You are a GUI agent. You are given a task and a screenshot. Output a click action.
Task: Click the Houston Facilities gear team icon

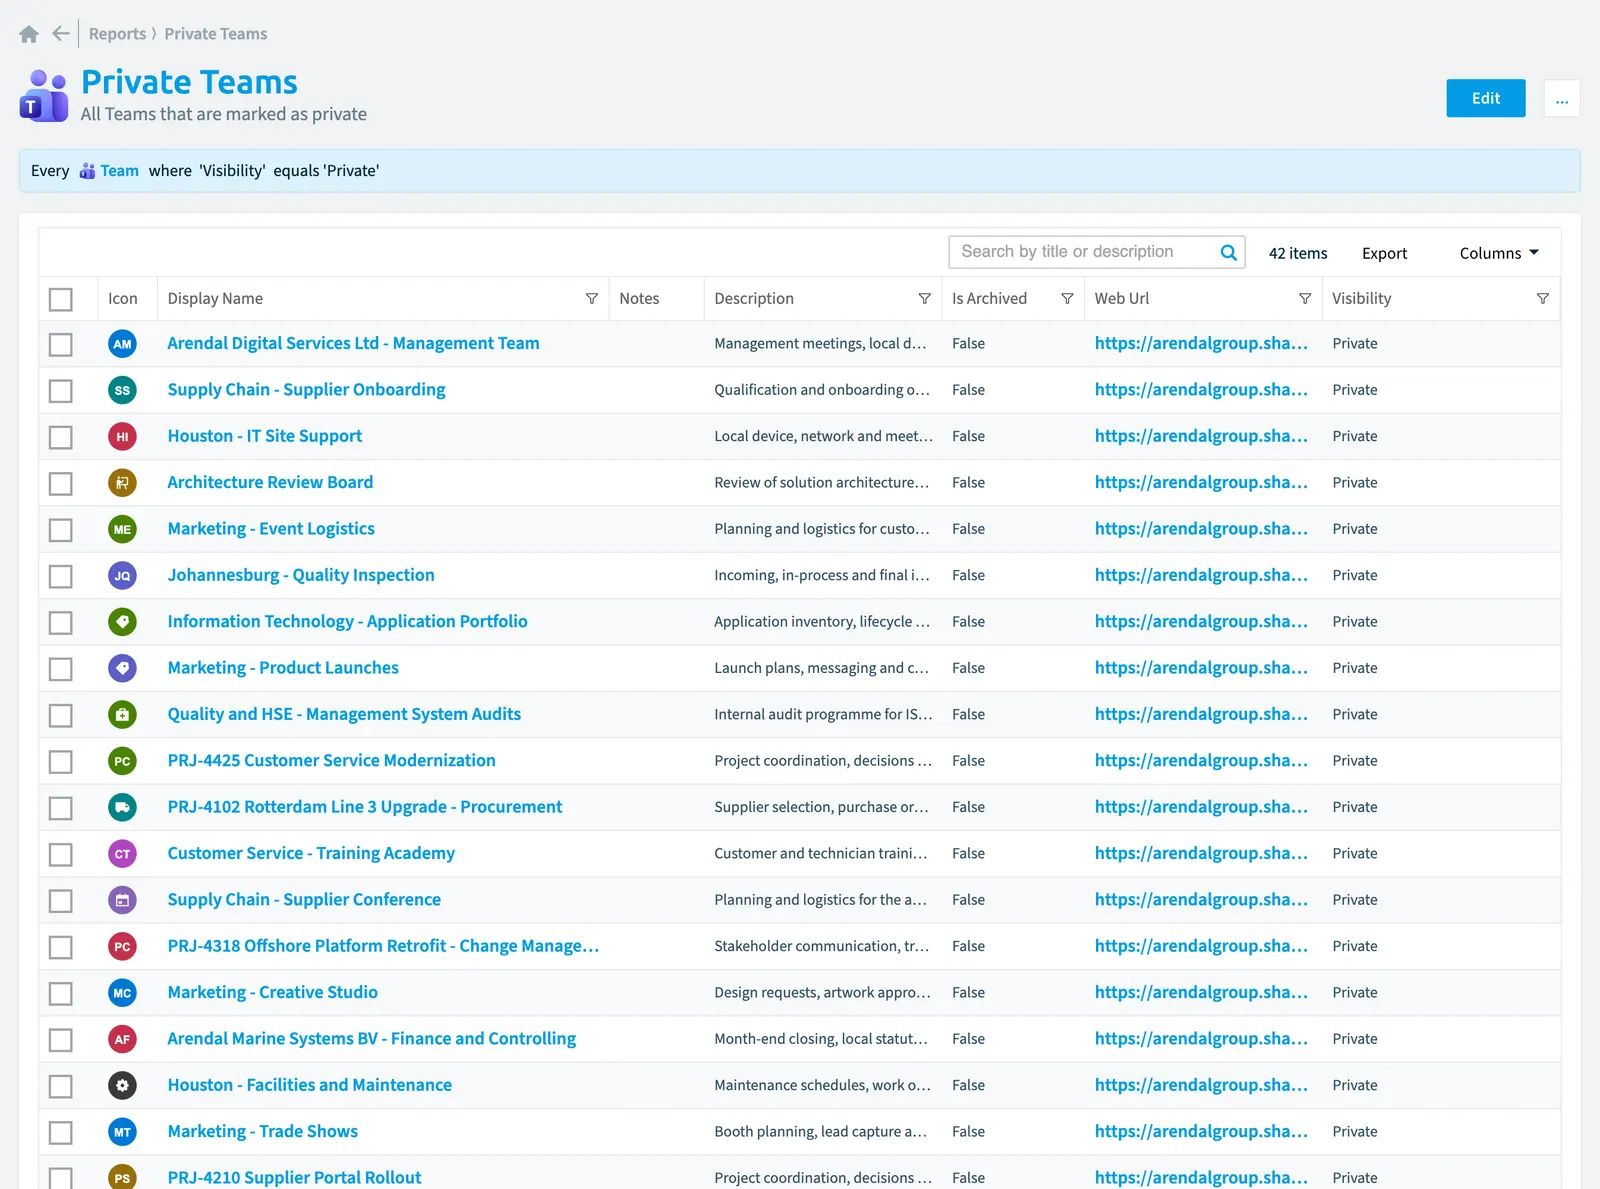click(122, 1086)
